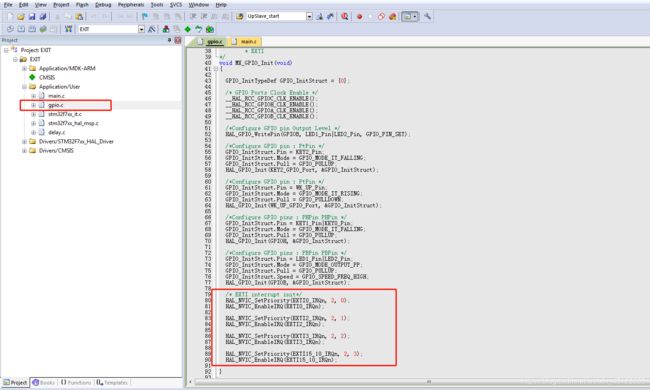Switch to the Functions panel tab
The image size is (650, 390).
76,383
